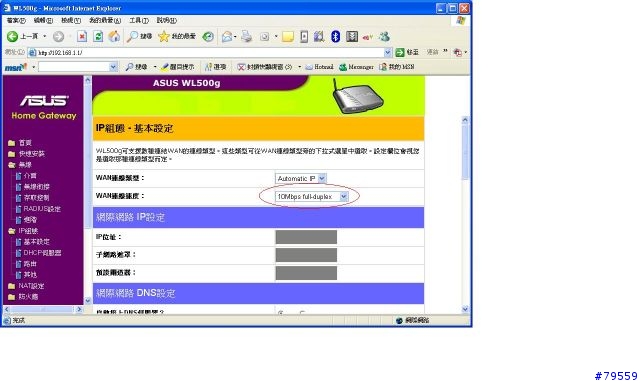Screen dimensions: 640x384
Task: Open the 檔案(F) File menu
Action: [x=16, y=20]
